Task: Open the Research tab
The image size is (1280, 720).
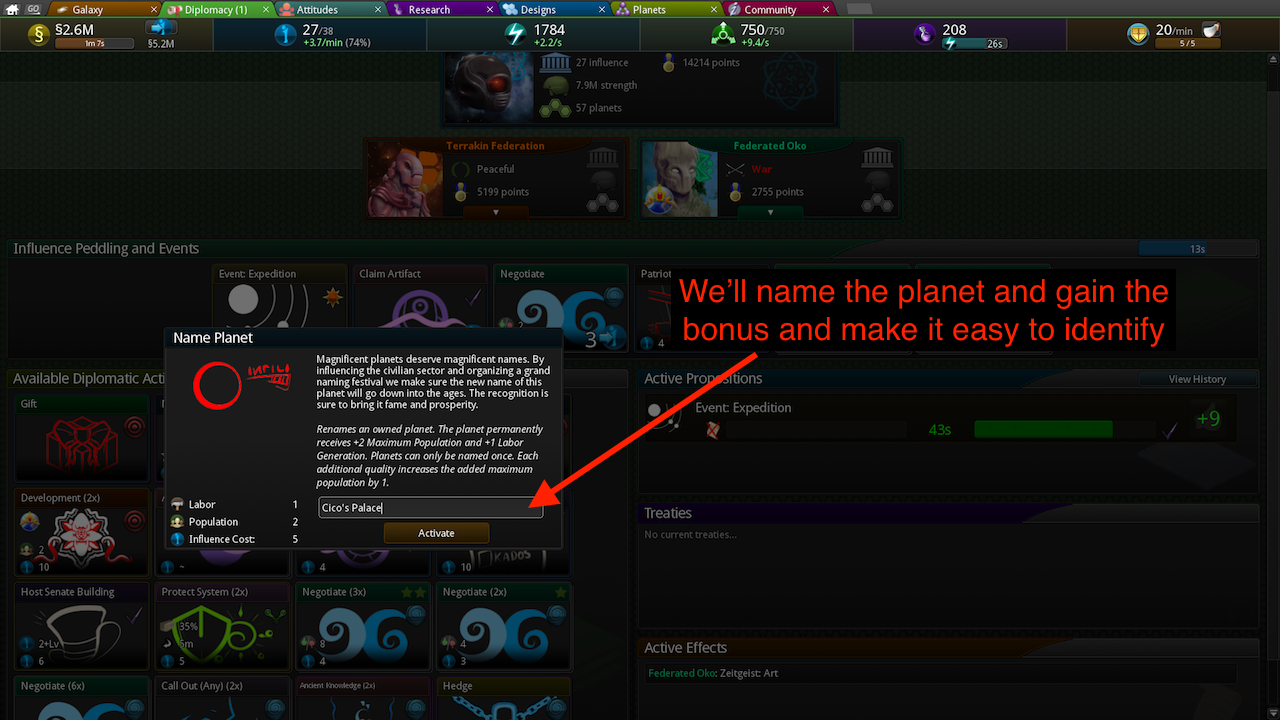Action: pos(429,9)
